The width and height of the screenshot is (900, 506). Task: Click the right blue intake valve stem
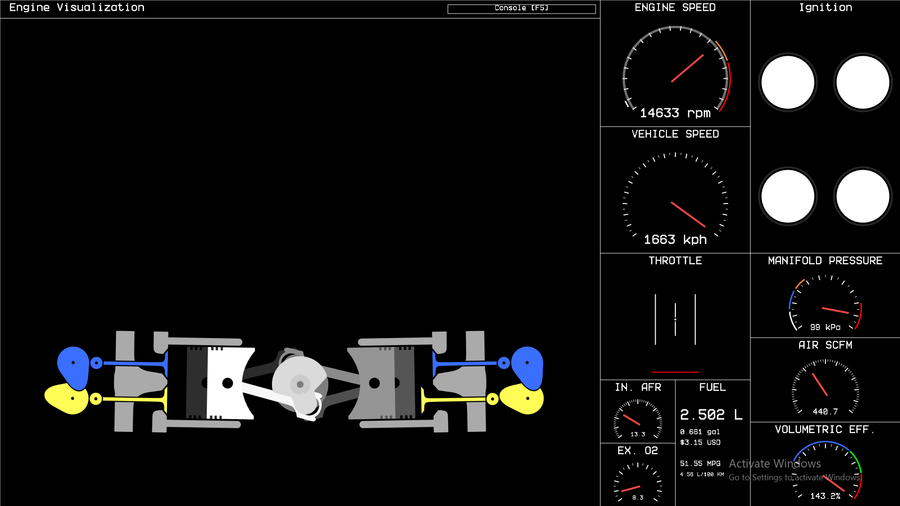pyautogui.click(x=465, y=363)
